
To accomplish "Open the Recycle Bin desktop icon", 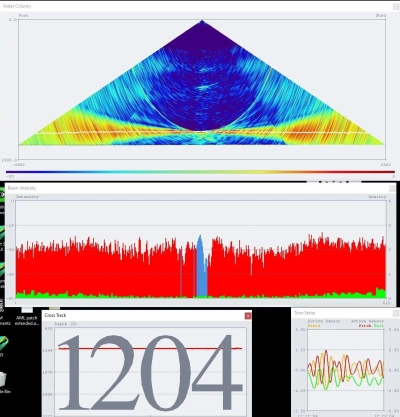I will click(x=4, y=382).
